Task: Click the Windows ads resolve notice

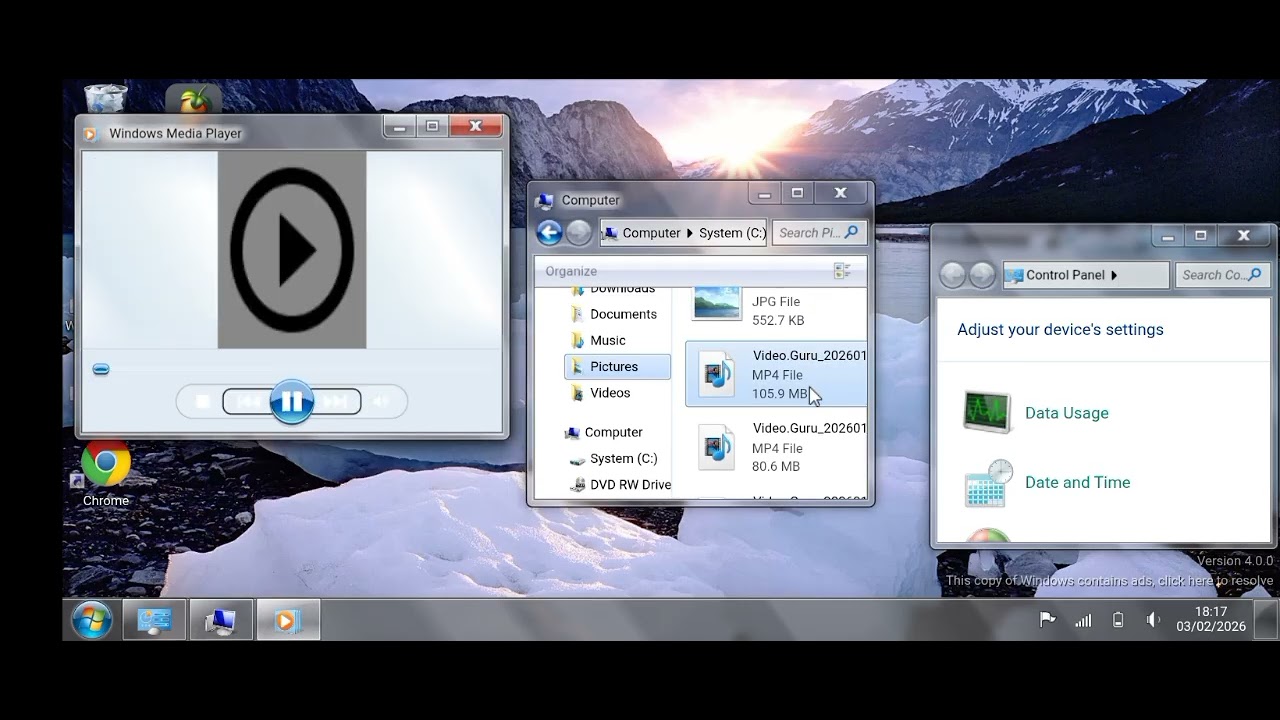Action: coord(1110,581)
